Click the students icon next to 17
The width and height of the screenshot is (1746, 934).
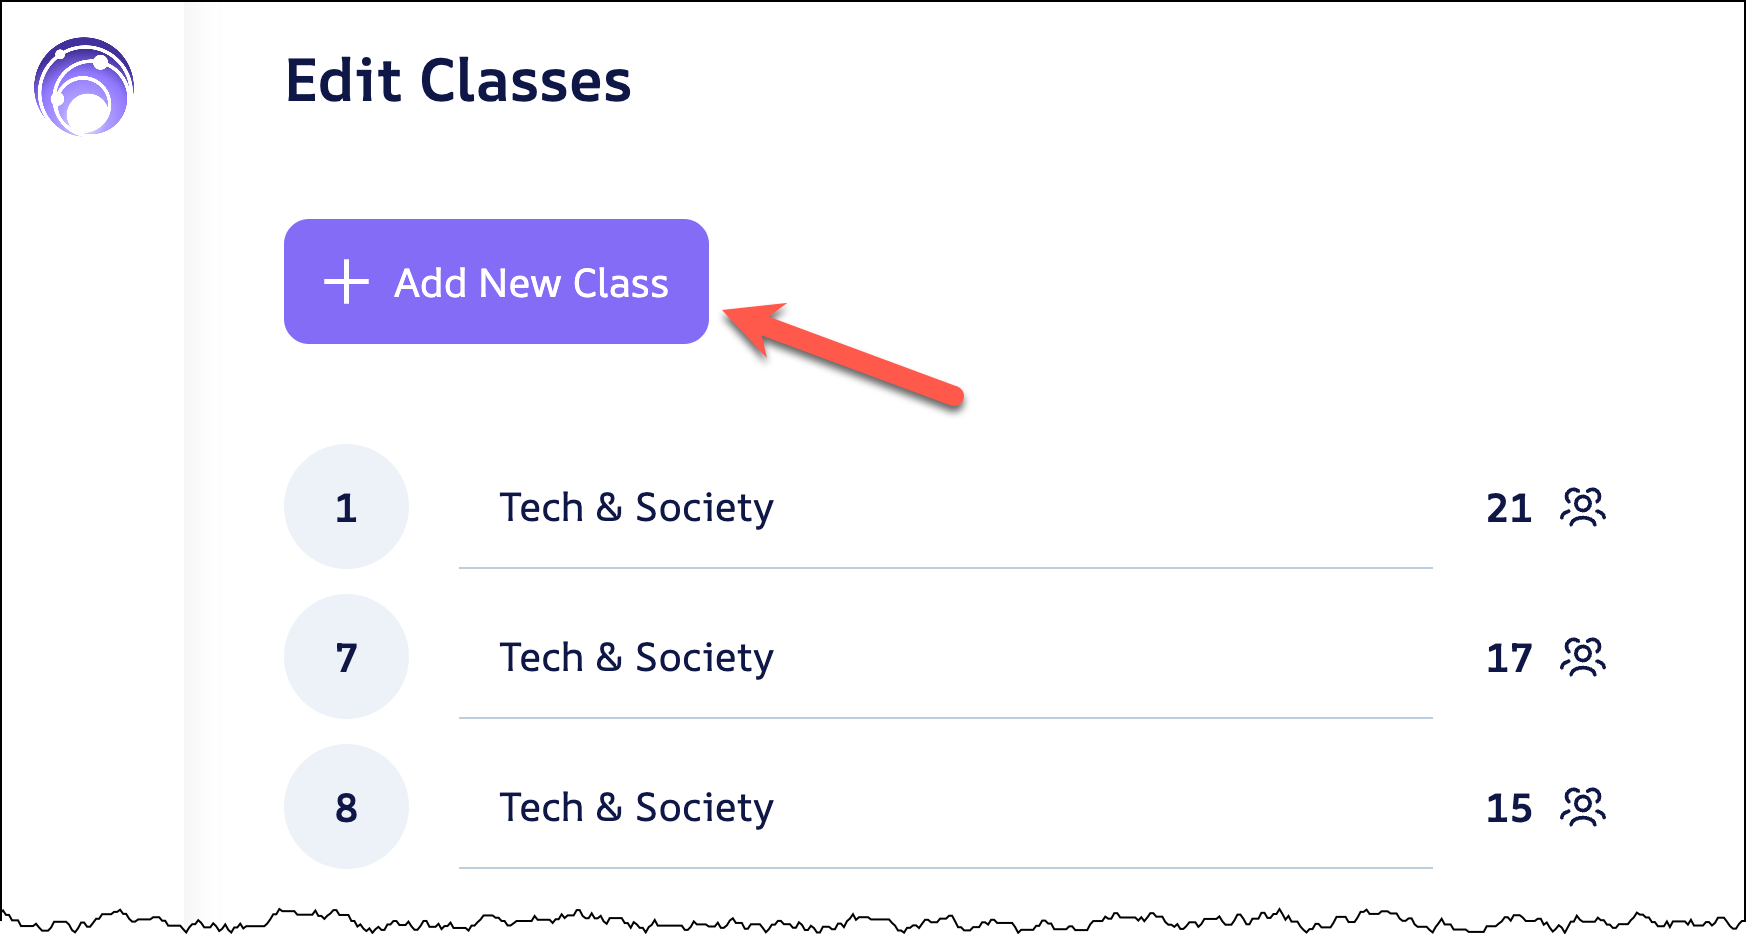[x=1582, y=657]
